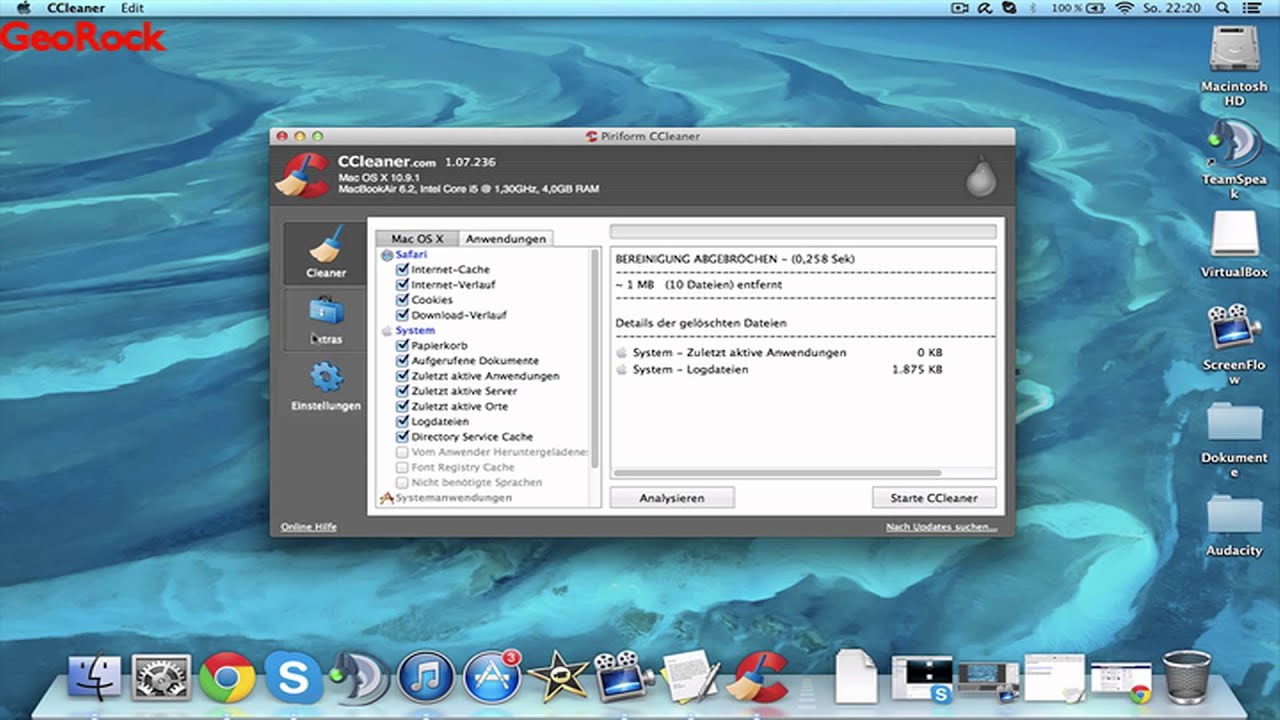The width and height of the screenshot is (1280, 720).
Task: Toggle Zuletzt aktive Anwendungen checkbox
Action: pyautogui.click(x=403, y=376)
